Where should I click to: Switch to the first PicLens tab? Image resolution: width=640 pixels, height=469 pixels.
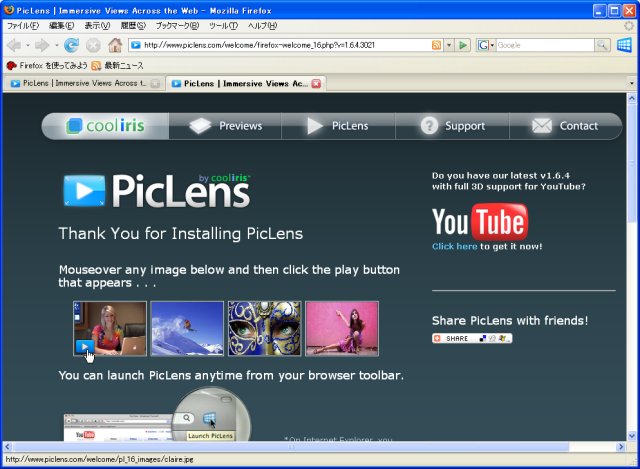point(84,83)
